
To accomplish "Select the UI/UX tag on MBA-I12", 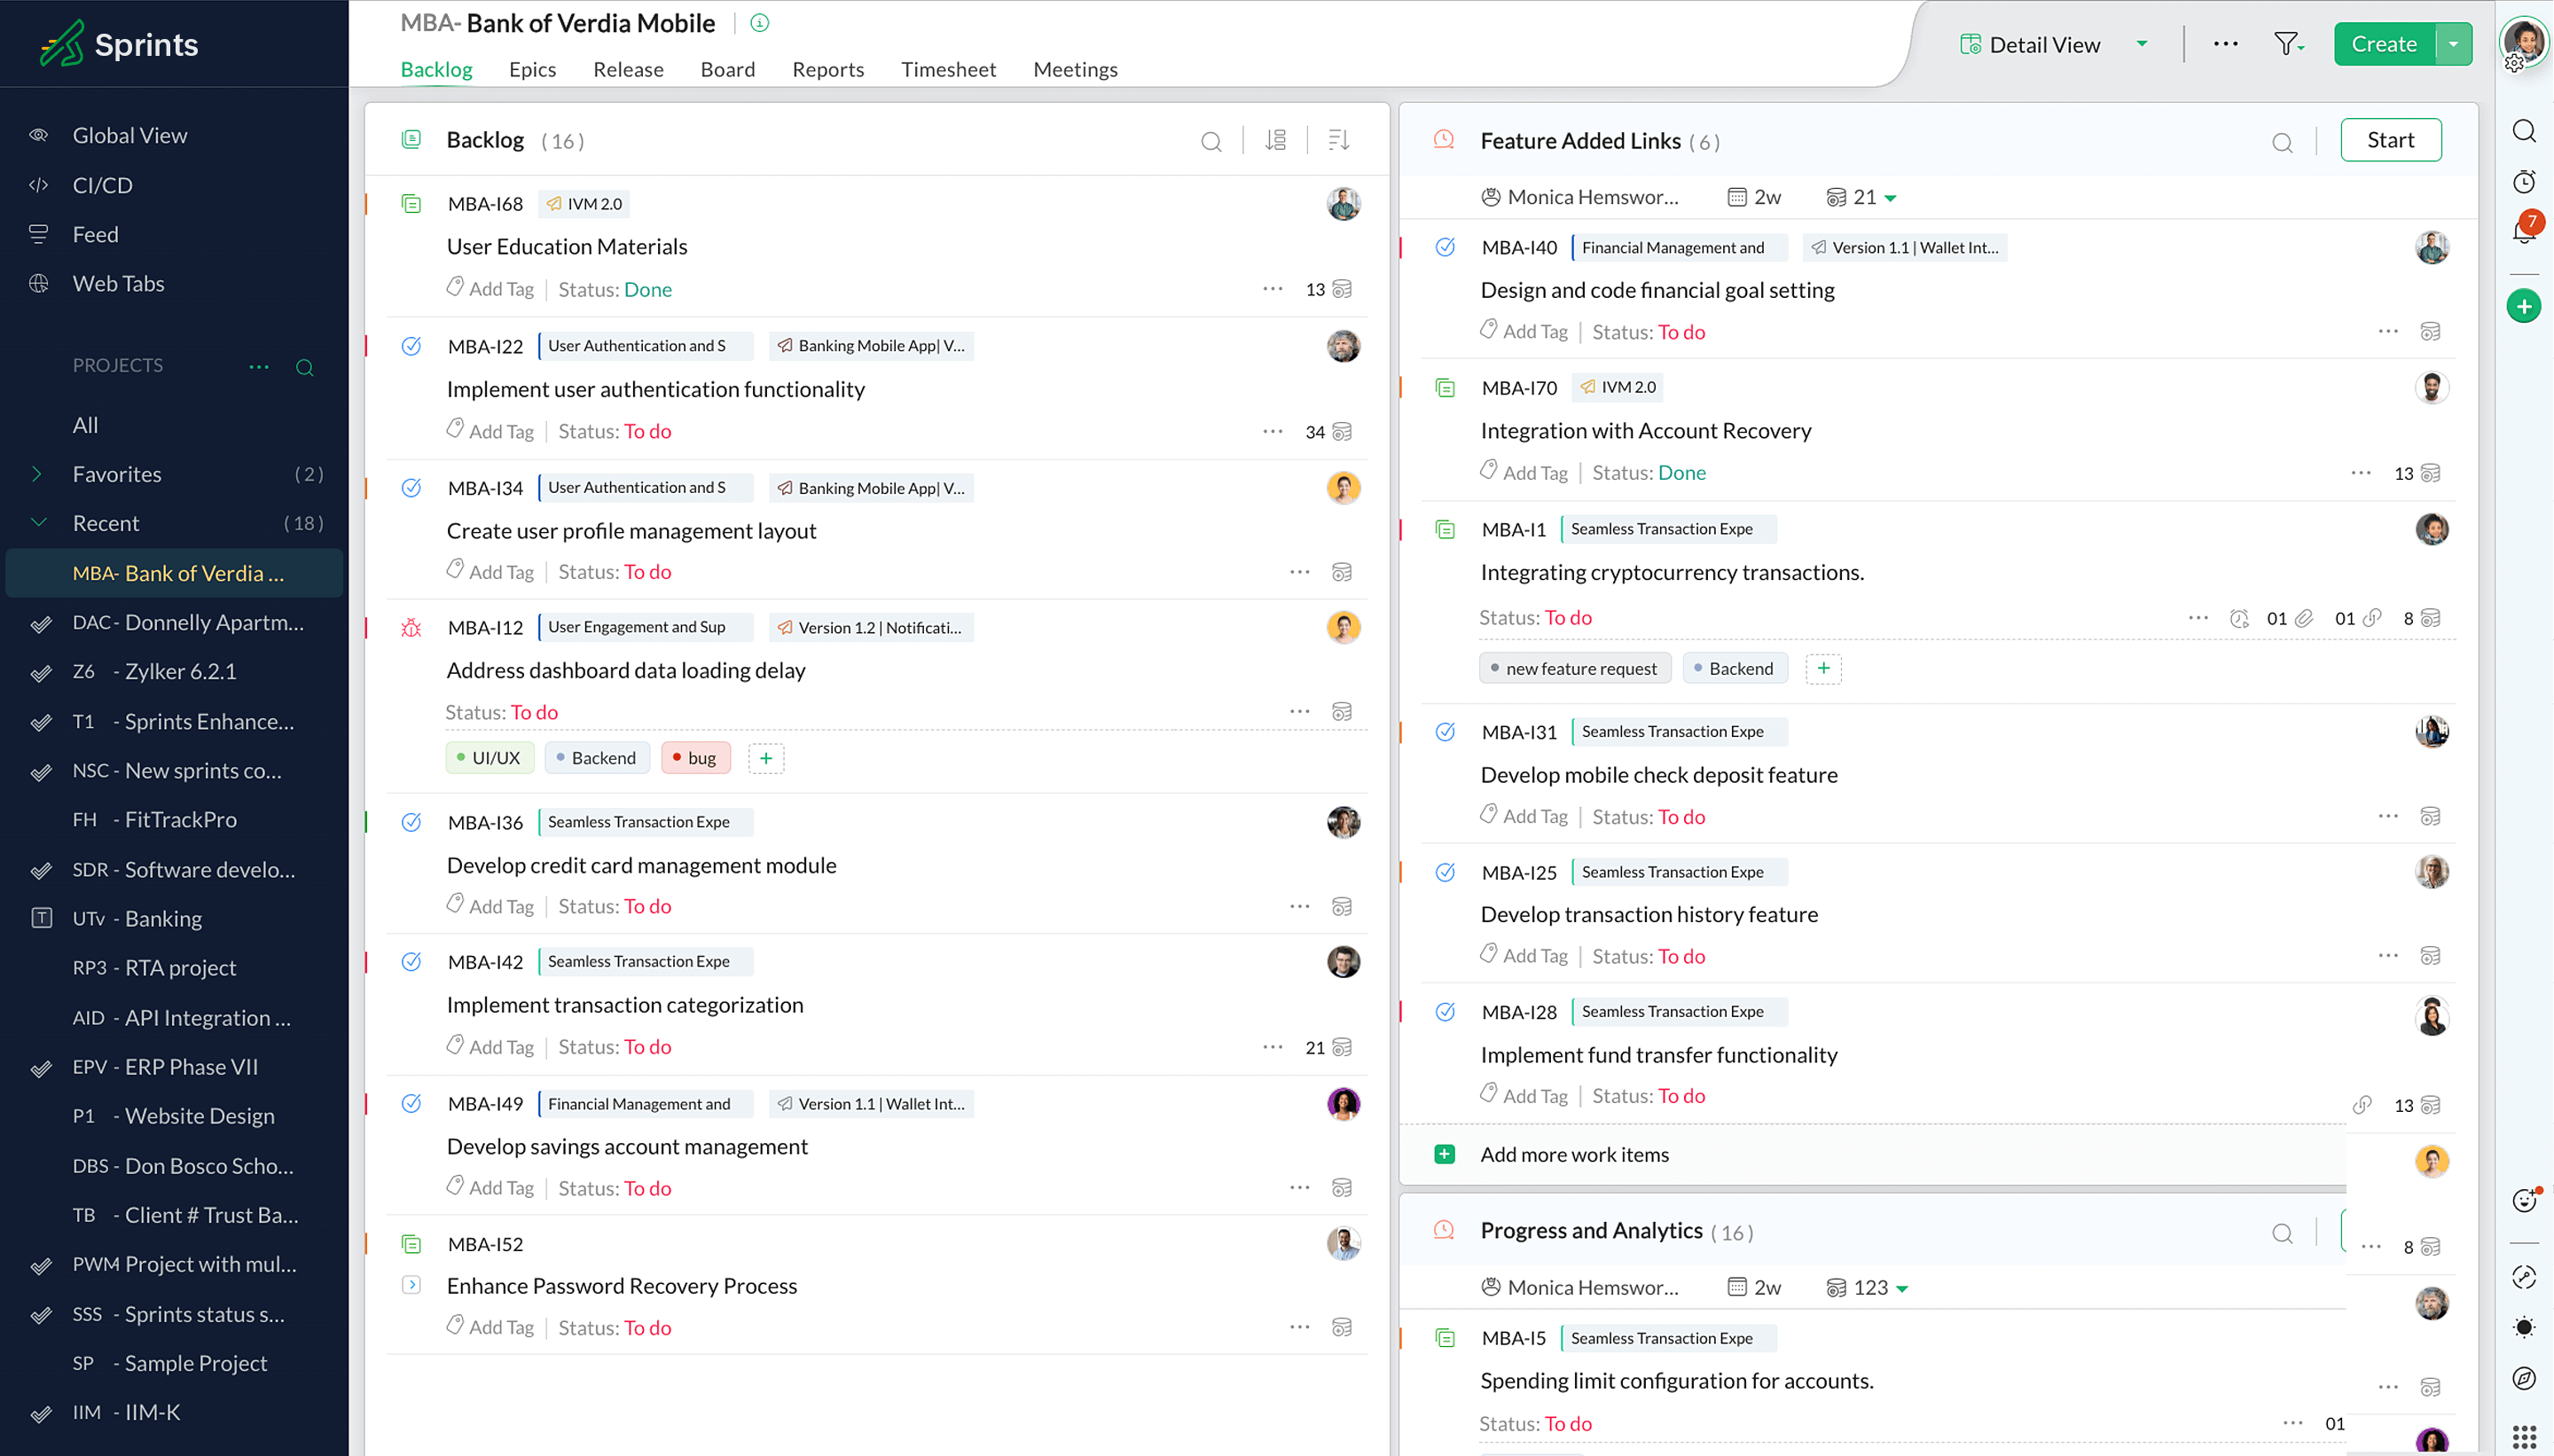I will pyautogui.click(x=489, y=758).
